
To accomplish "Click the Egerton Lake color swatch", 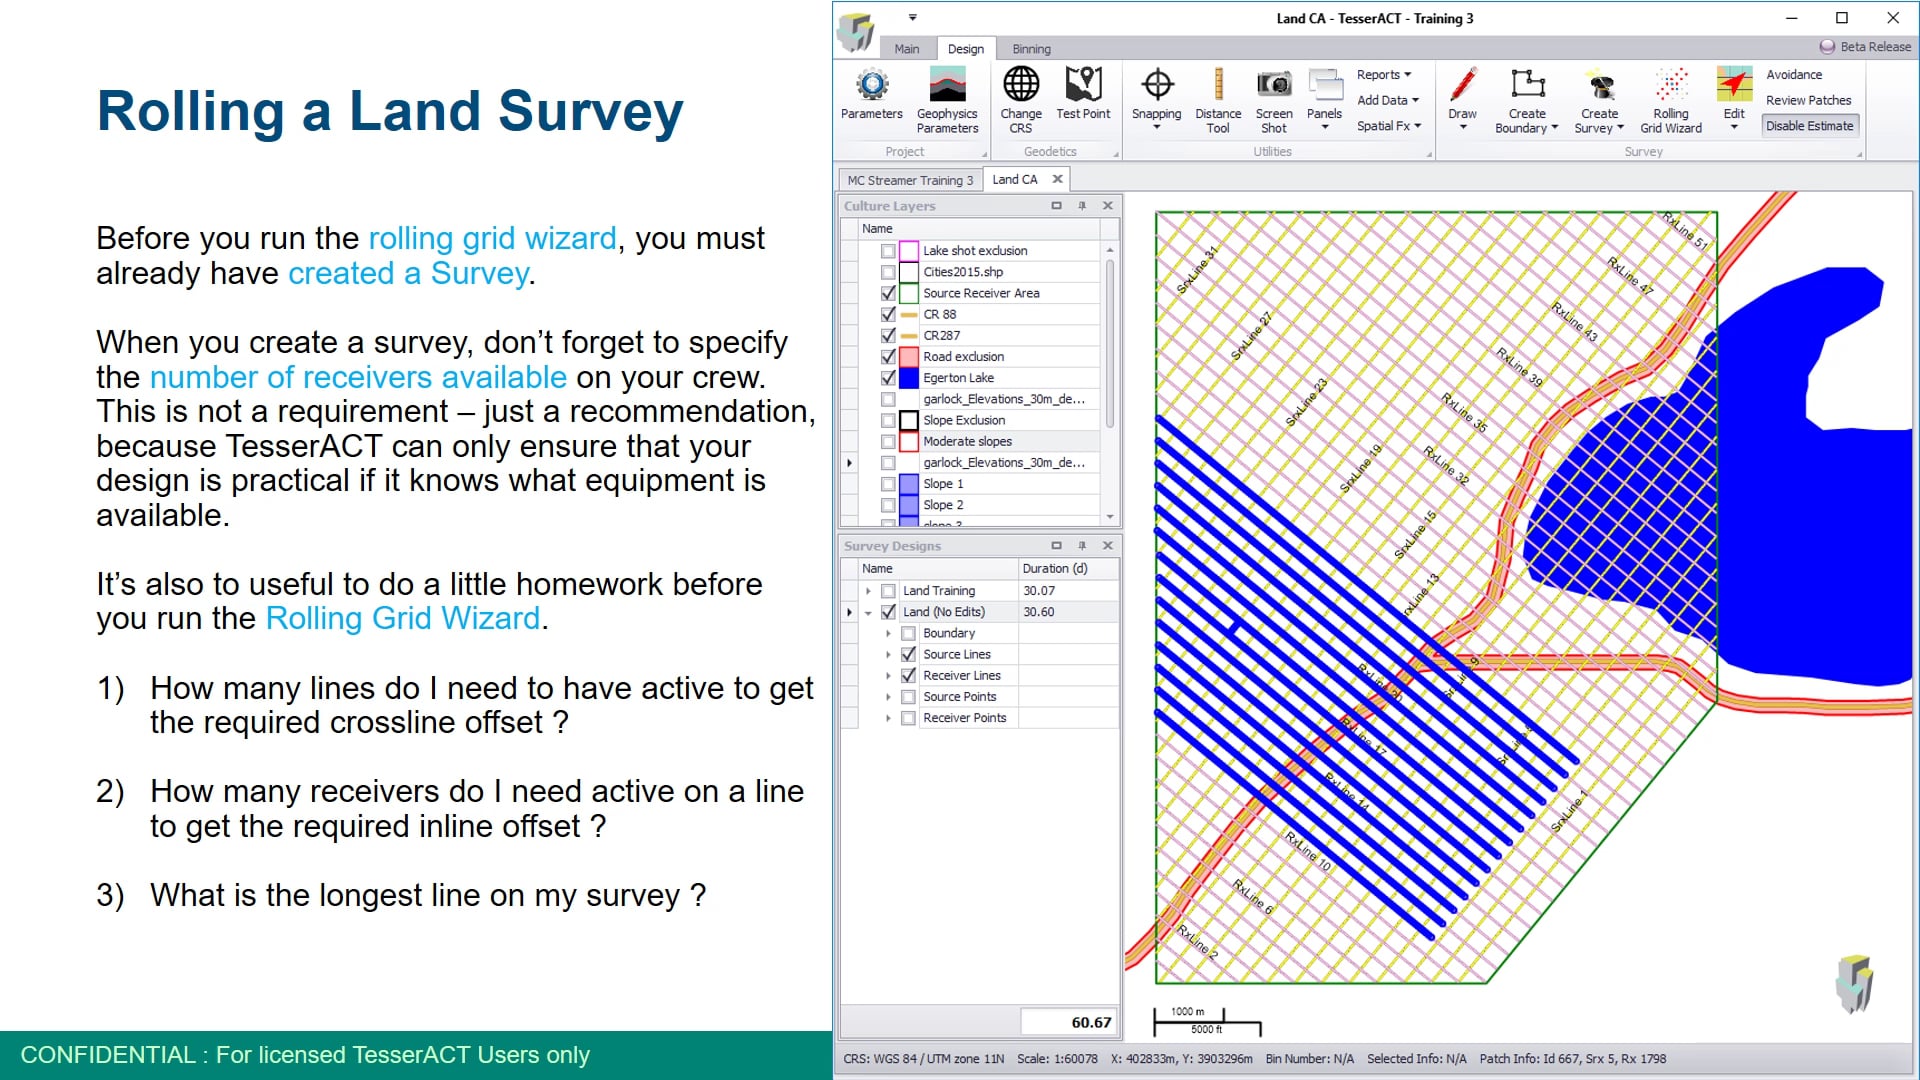I will click(x=908, y=378).
